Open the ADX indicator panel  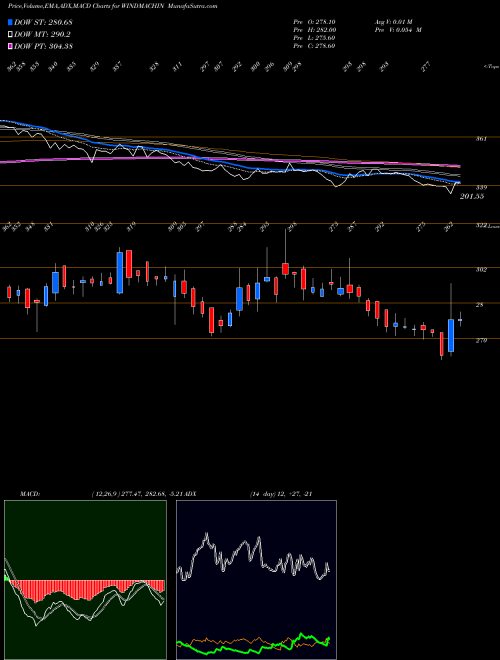(256, 580)
